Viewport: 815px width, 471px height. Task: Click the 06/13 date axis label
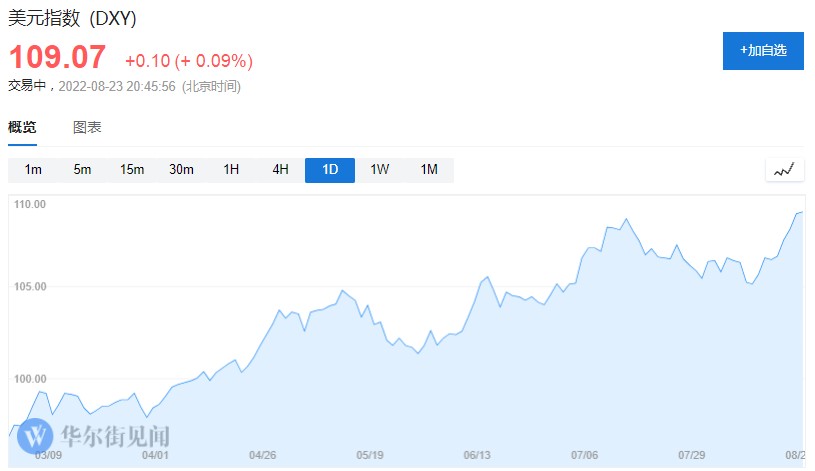[x=476, y=455]
